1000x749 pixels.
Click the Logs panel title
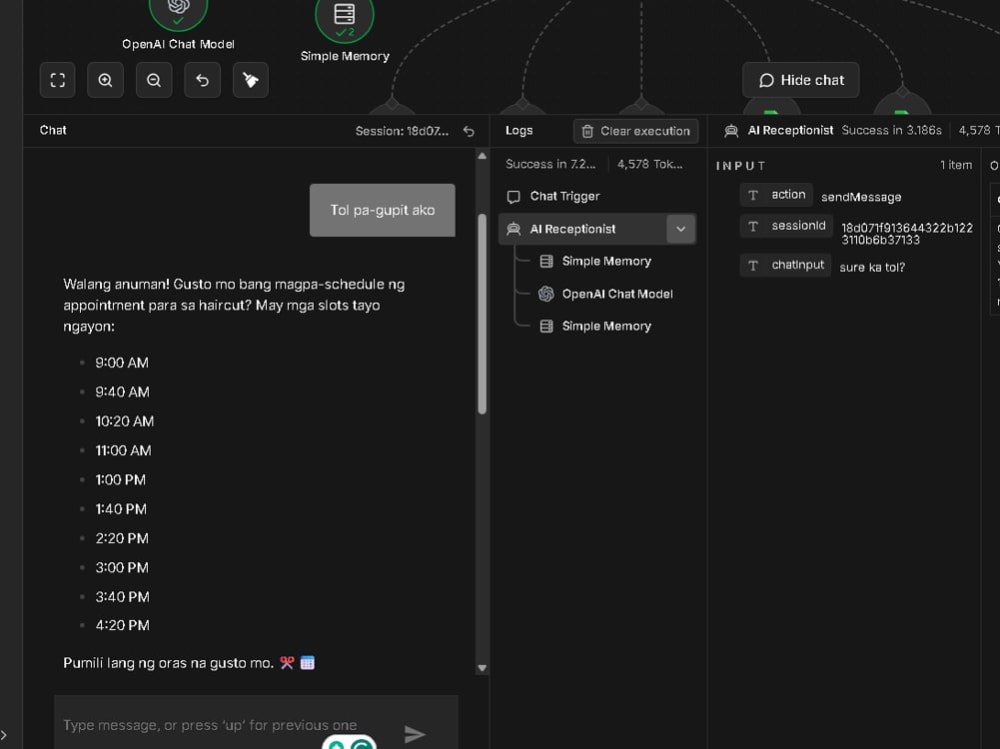519,131
